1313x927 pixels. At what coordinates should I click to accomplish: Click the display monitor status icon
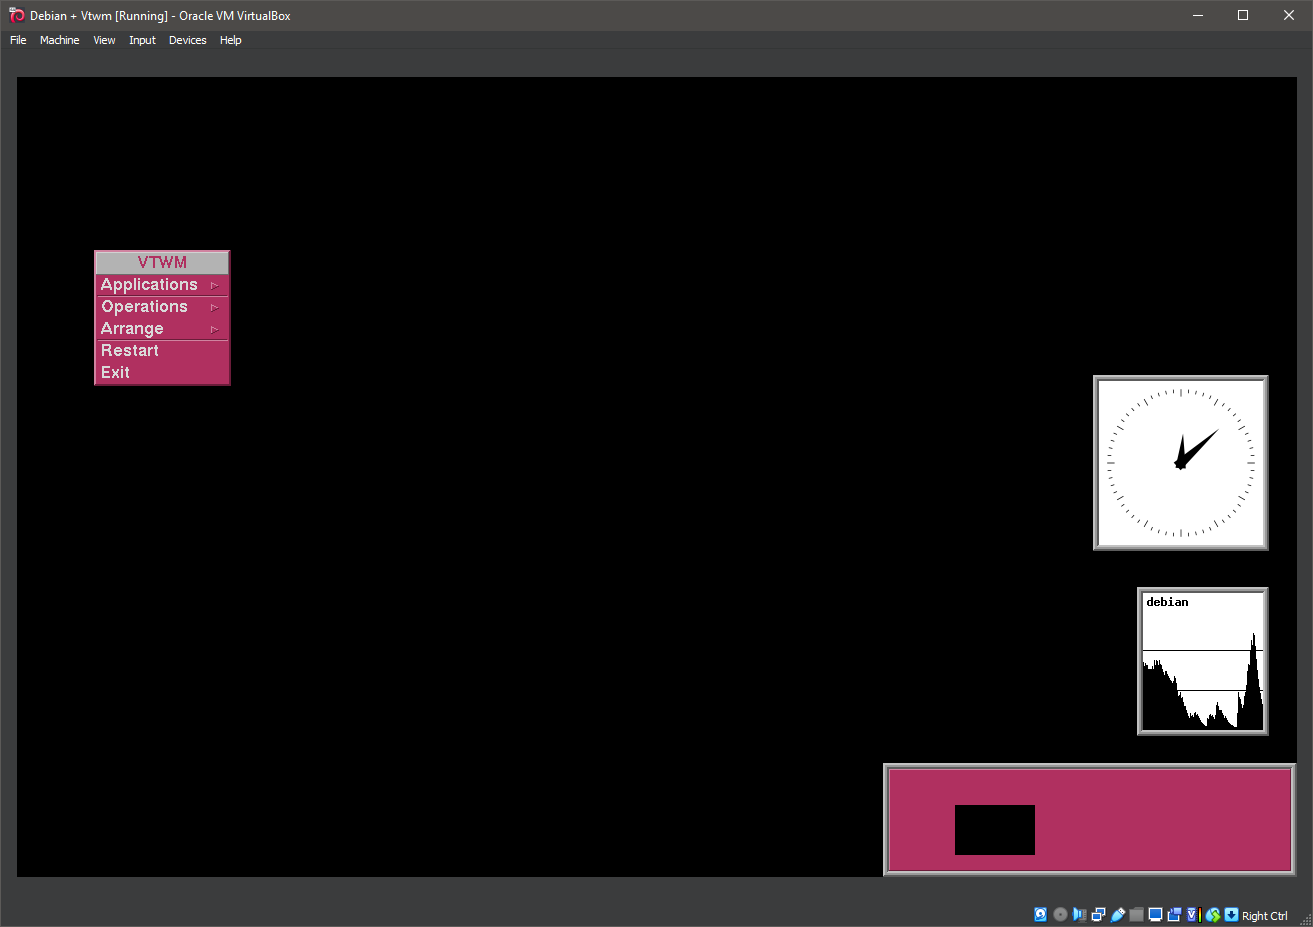1155,914
